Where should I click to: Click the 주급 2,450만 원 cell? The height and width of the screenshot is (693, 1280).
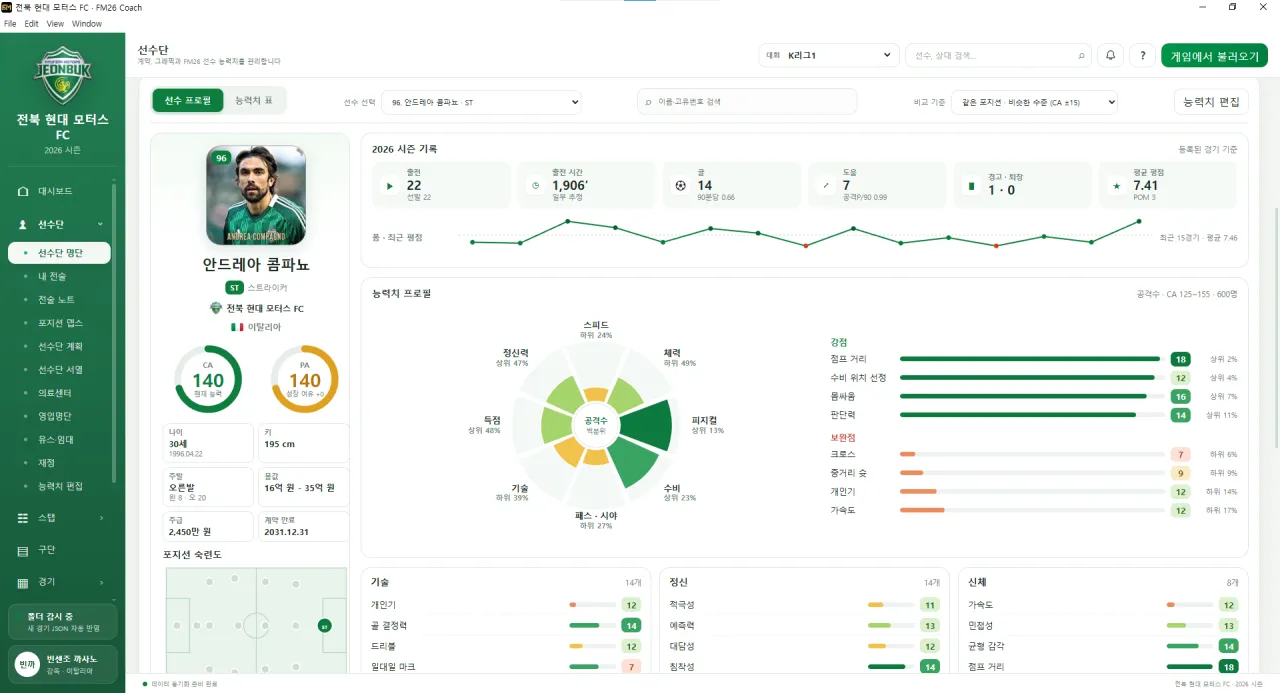[208, 526]
